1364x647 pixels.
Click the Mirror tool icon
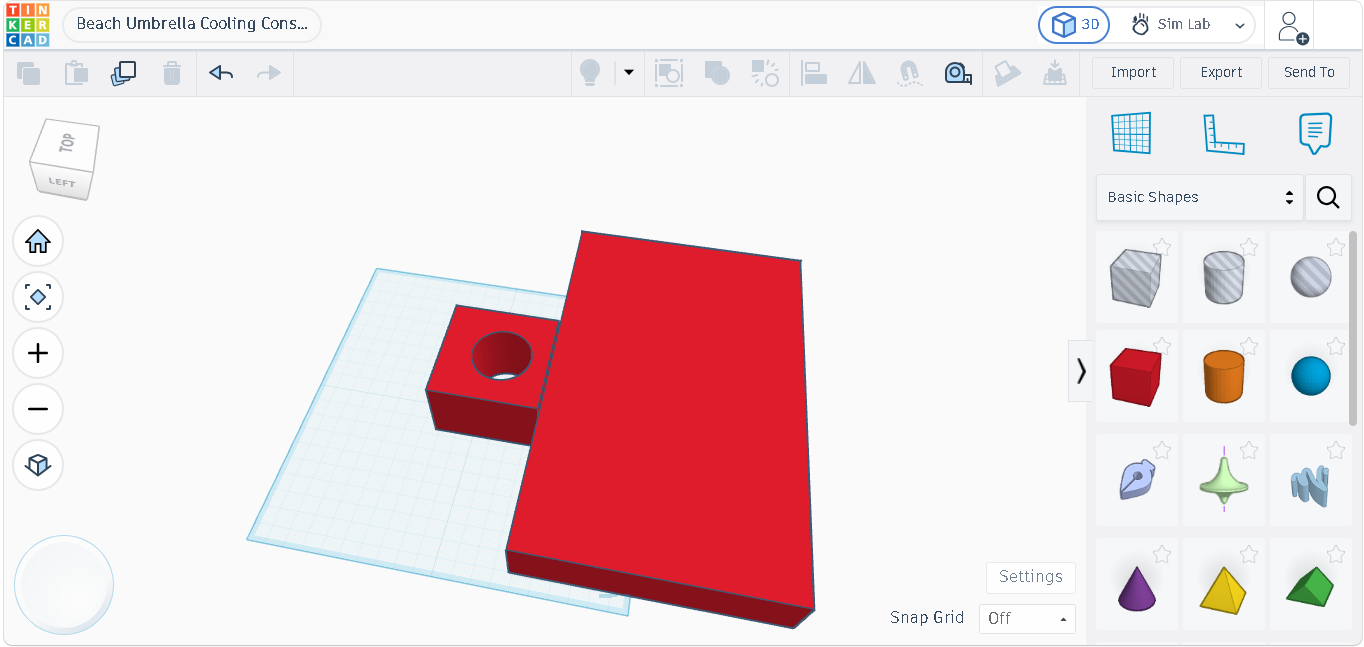[x=862, y=73]
